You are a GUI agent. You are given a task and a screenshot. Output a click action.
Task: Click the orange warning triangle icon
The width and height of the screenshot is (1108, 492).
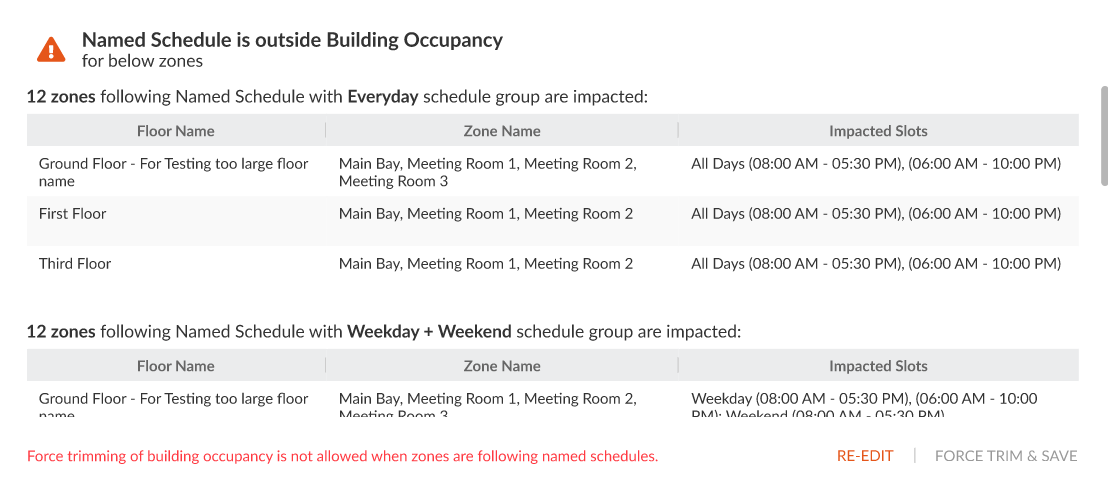click(52, 49)
